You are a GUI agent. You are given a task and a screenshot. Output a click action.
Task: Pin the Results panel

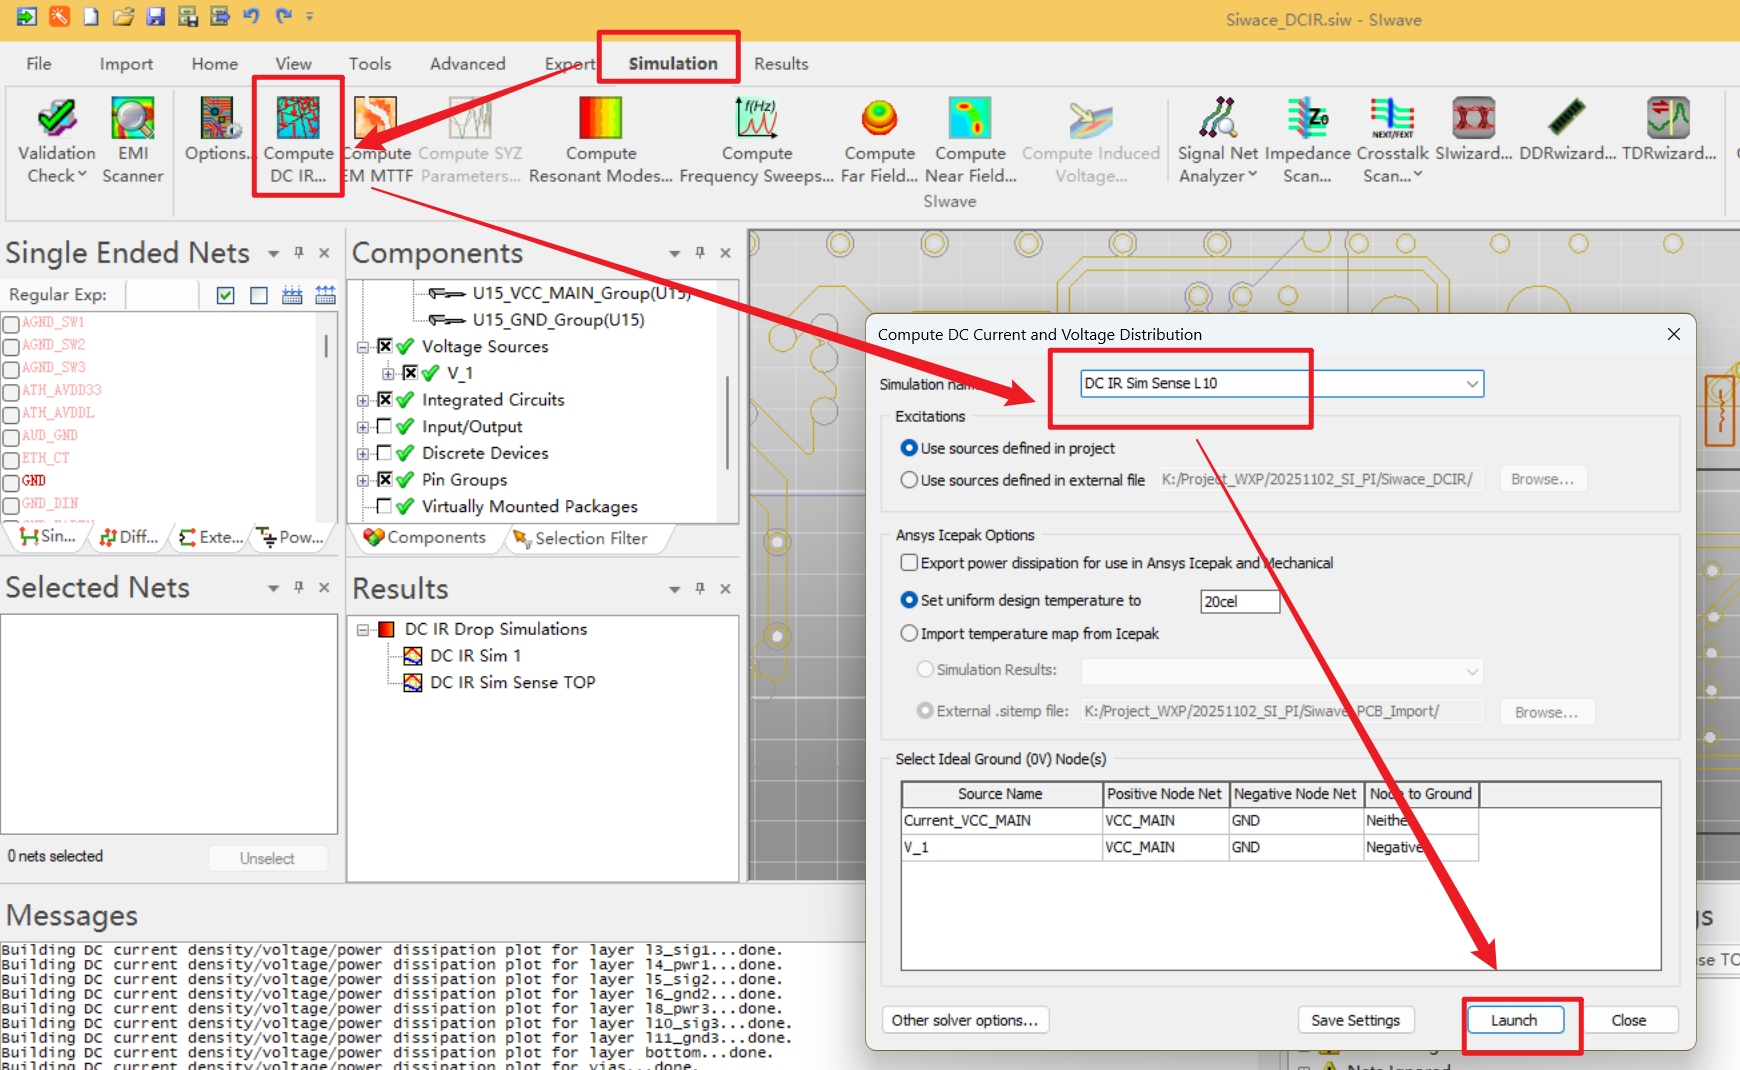click(x=700, y=589)
